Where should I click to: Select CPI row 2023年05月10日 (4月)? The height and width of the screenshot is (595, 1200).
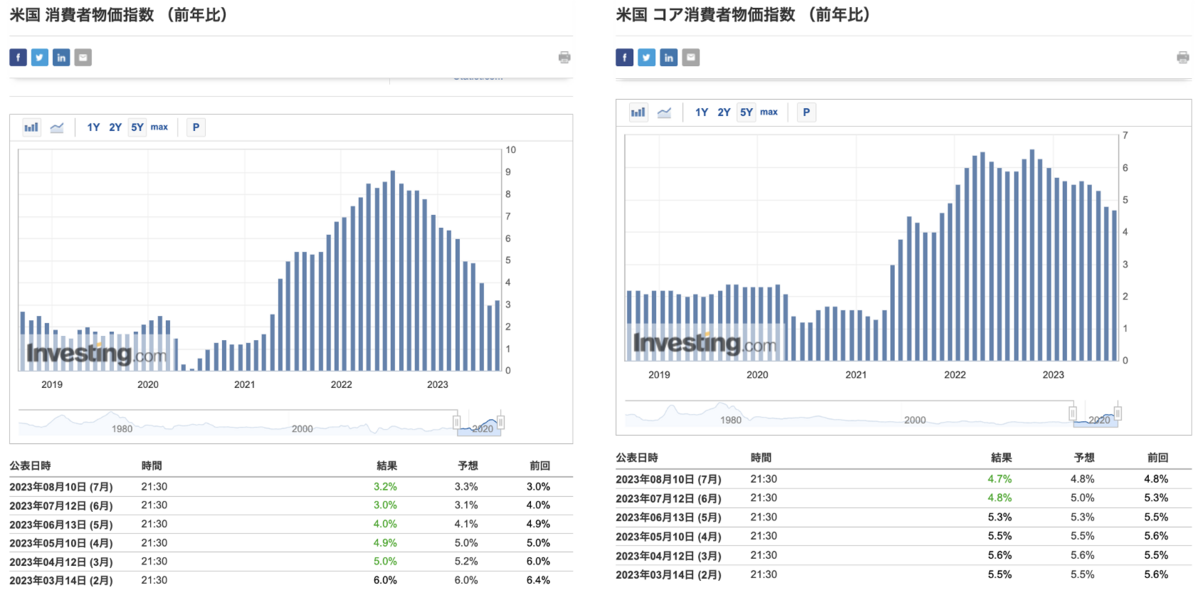click(291, 542)
